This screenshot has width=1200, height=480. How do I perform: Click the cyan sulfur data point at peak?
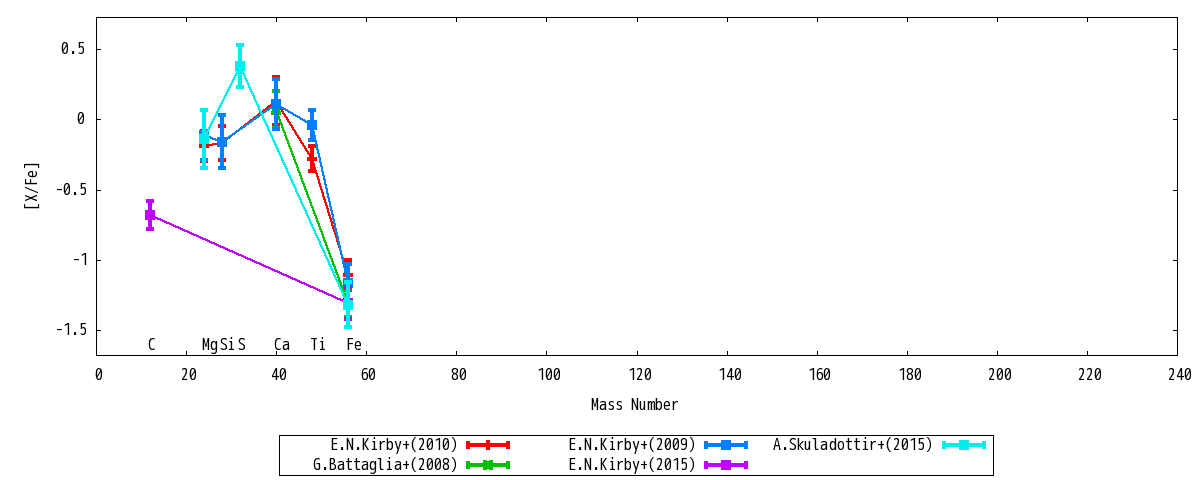(x=240, y=67)
